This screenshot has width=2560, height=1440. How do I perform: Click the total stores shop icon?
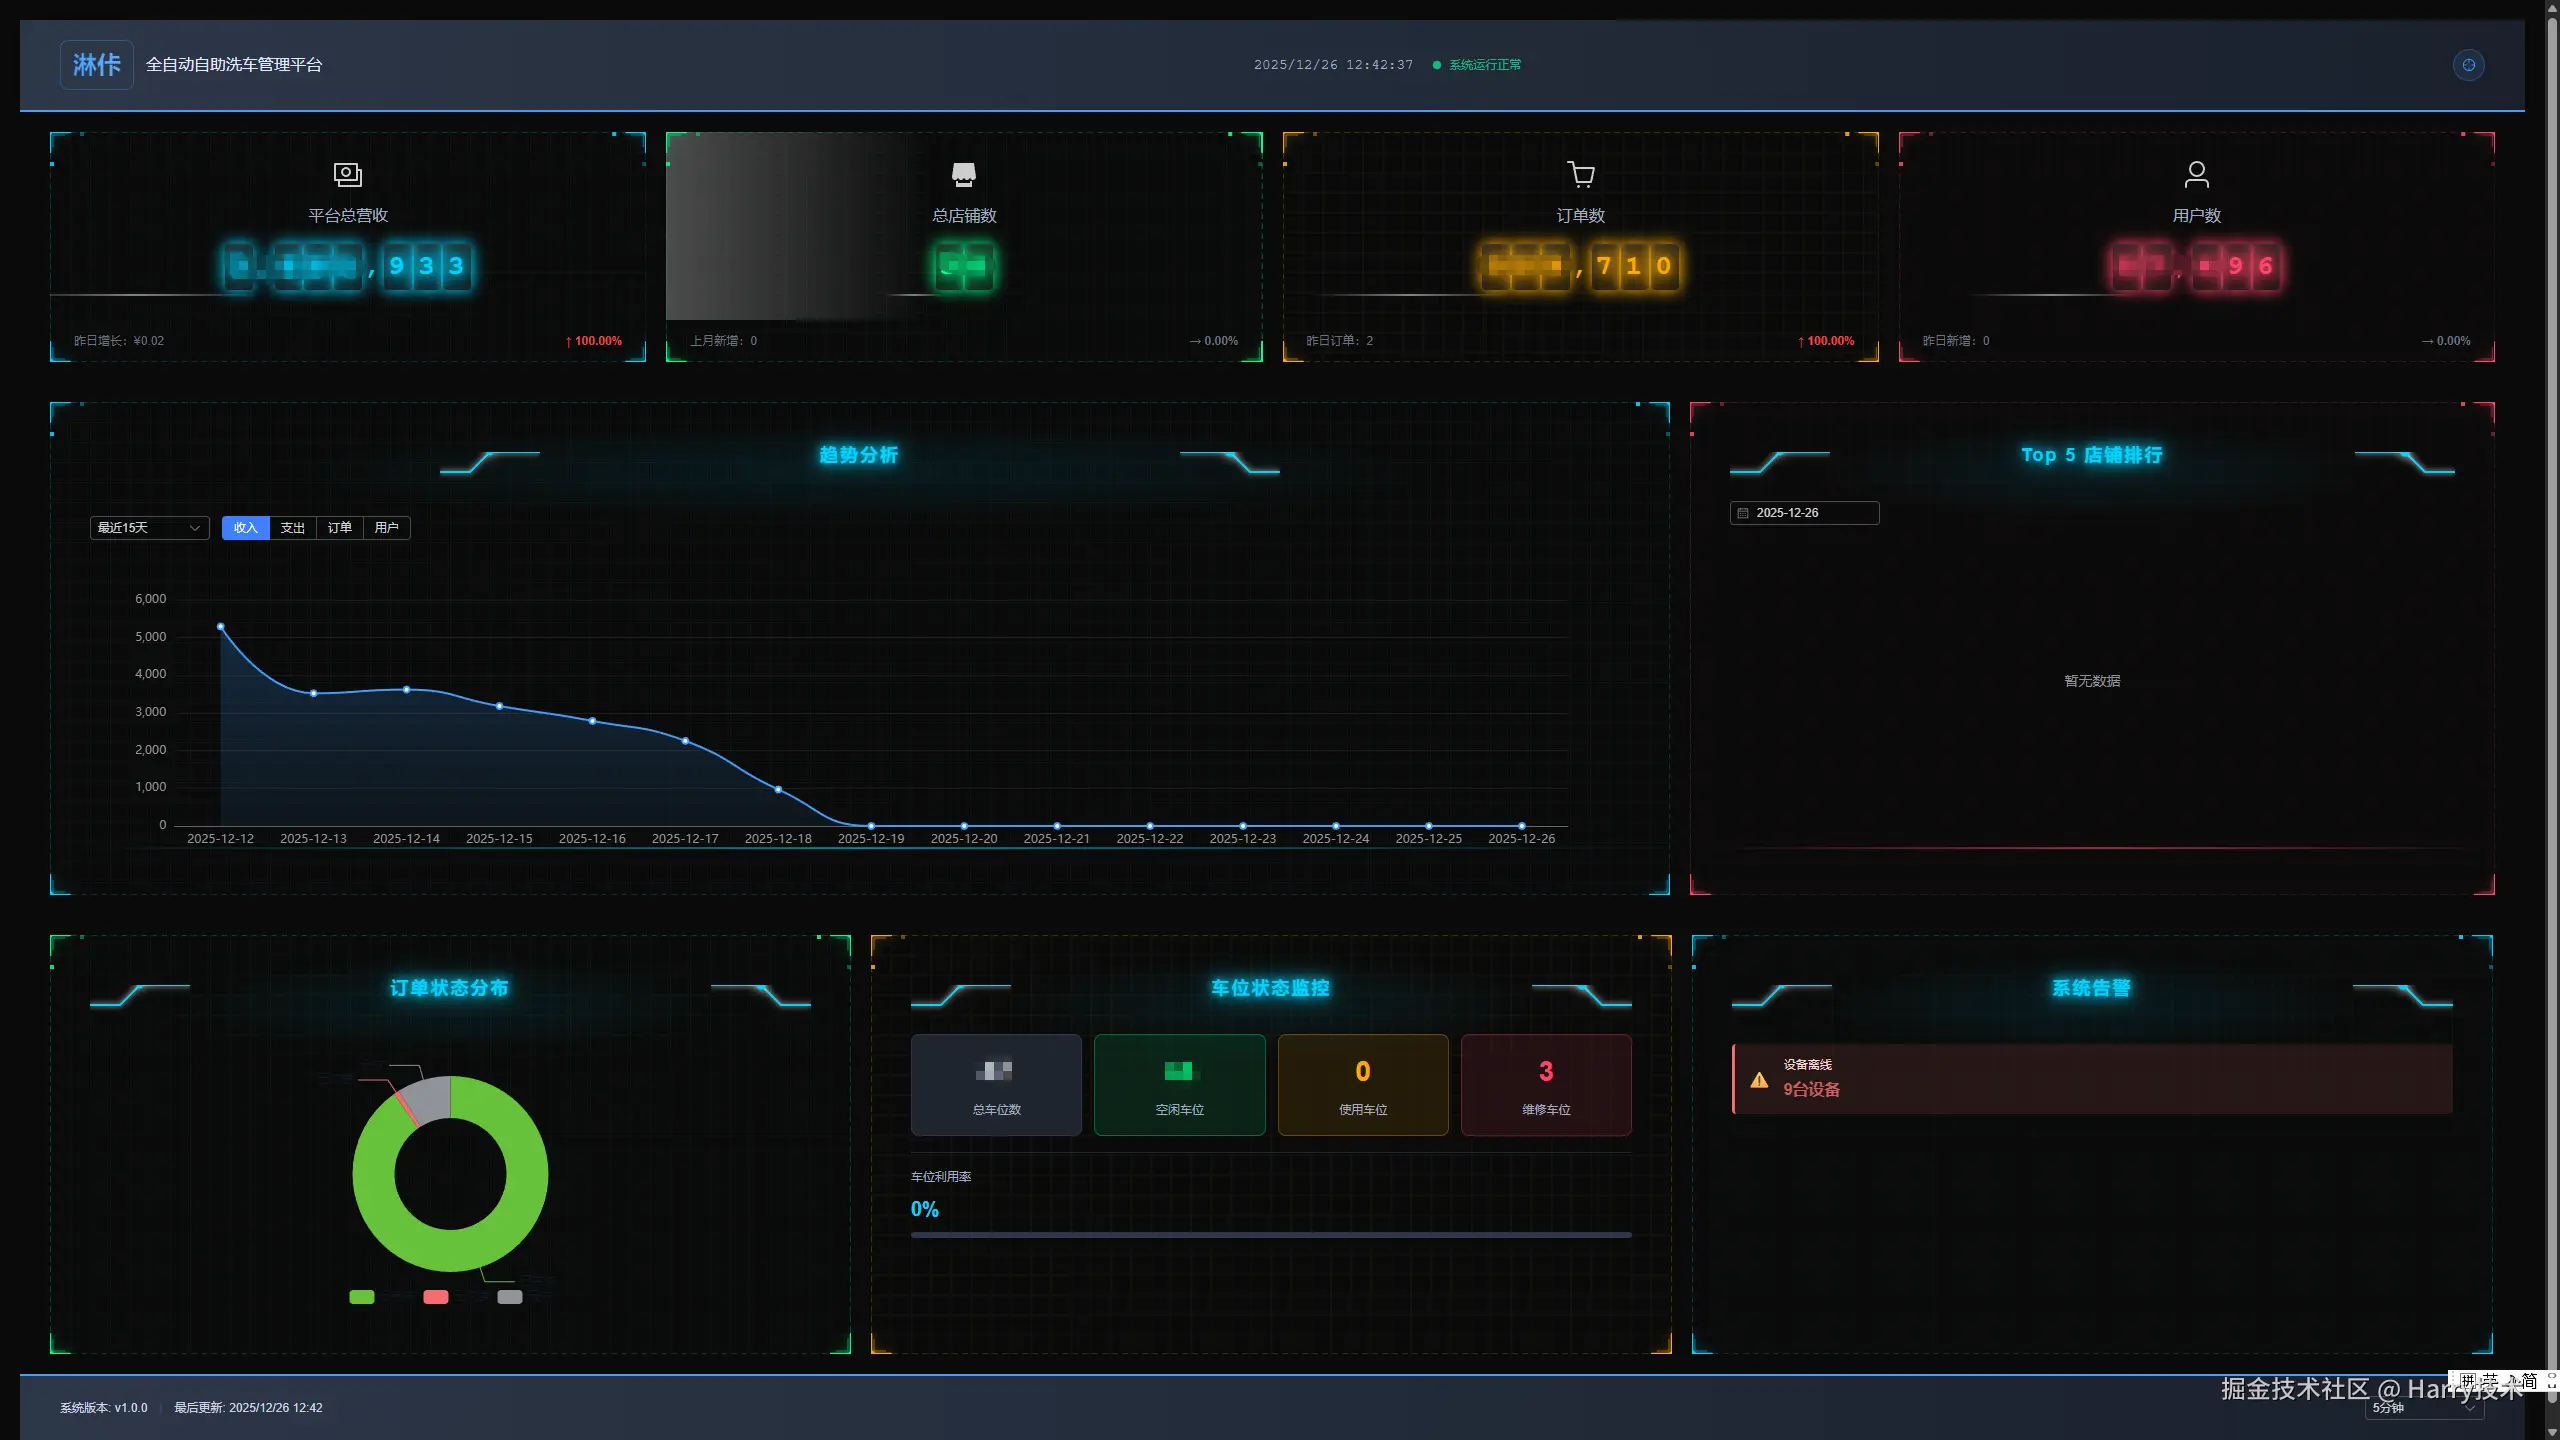tap(963, 175)
